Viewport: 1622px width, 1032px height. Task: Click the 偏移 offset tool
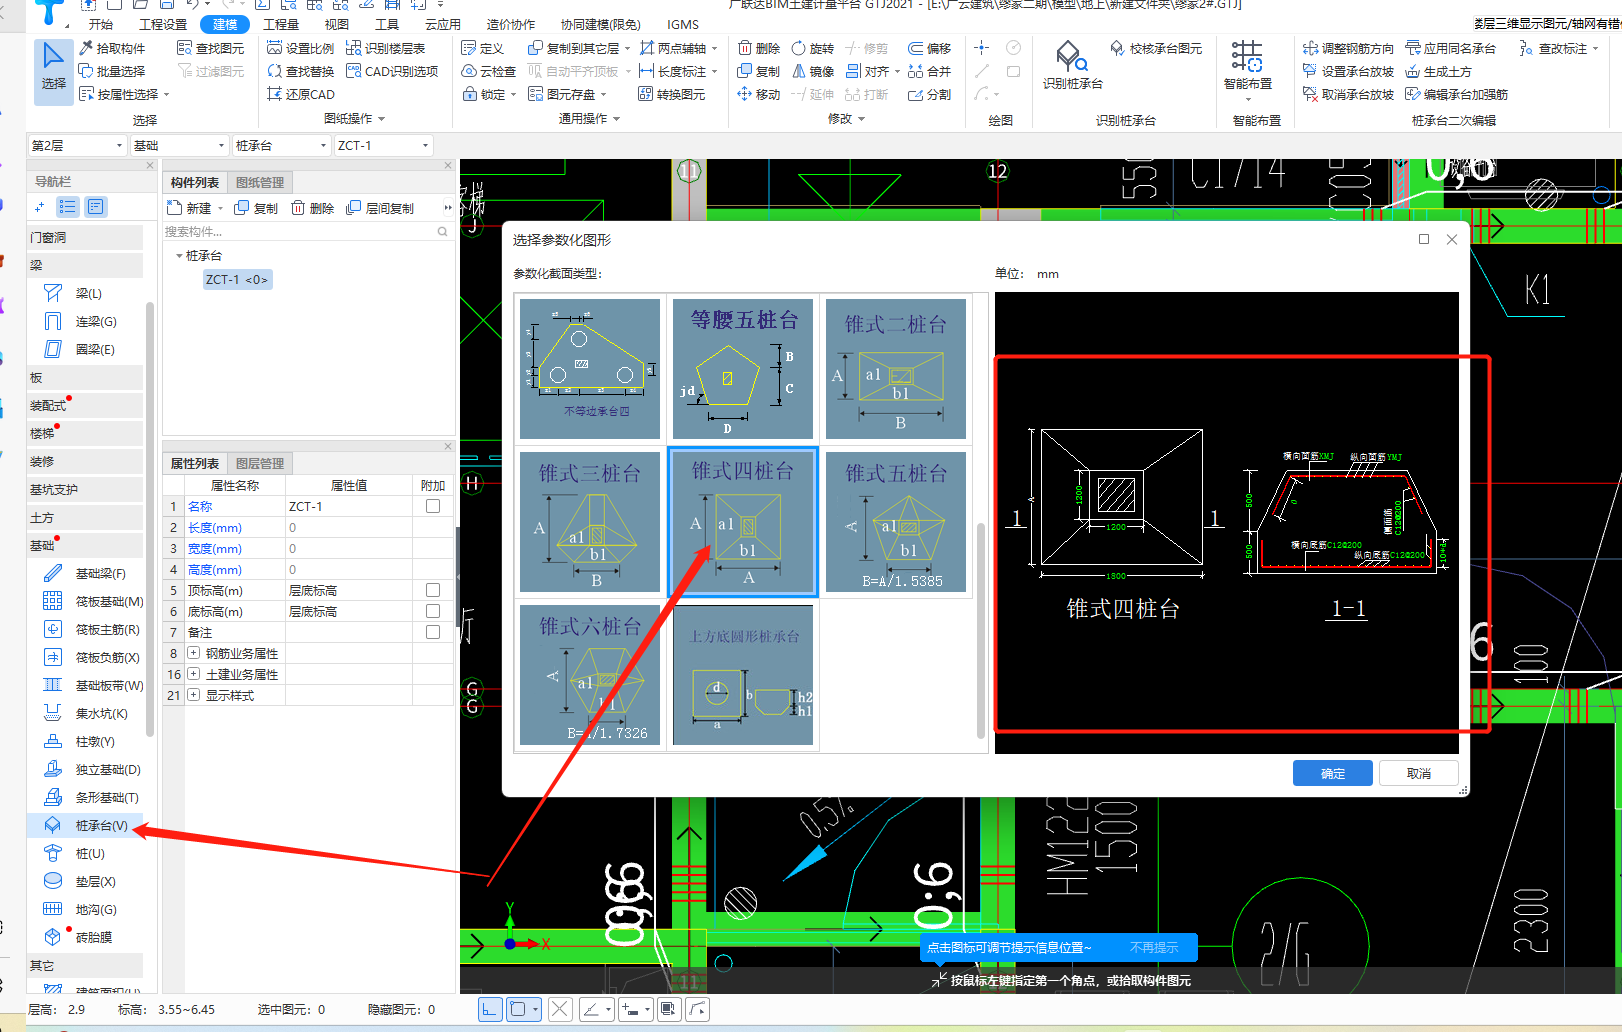coord(929,48)
